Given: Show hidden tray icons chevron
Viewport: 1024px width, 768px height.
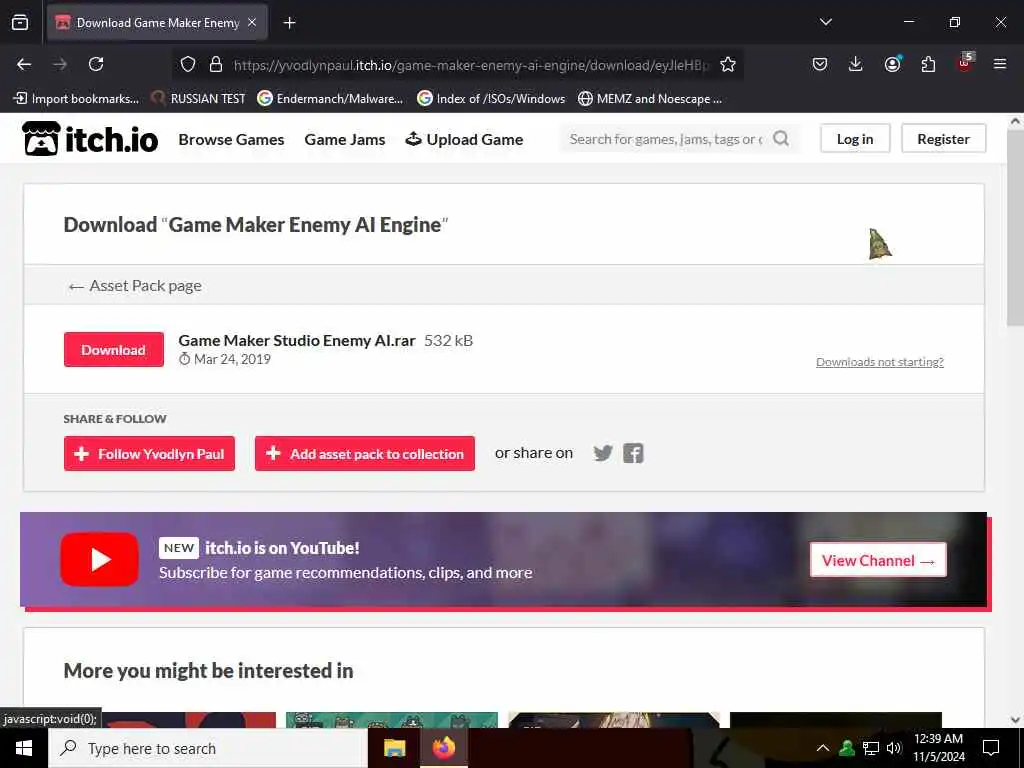Looking at the screenshot, I should point(823,748).
